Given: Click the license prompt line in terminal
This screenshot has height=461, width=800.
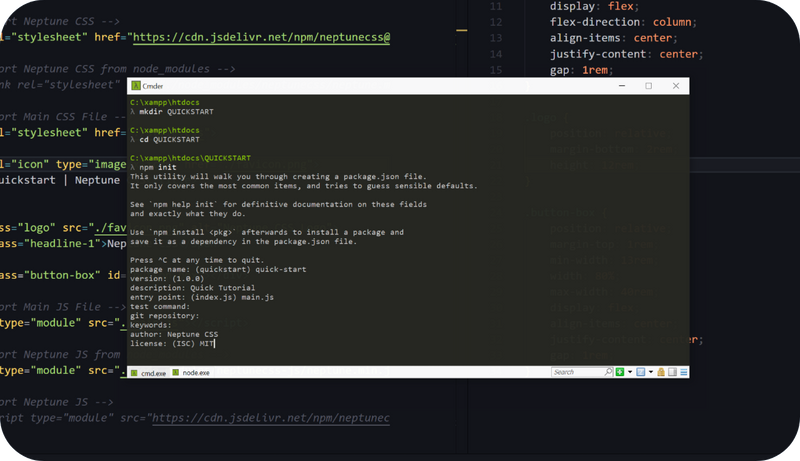Looking at the screenshot, I should point(172,343).
